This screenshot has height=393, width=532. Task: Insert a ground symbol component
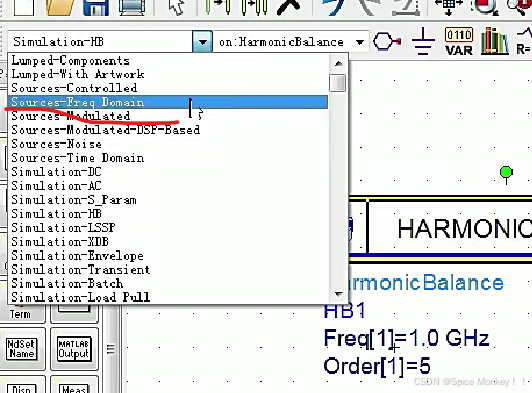(x=423, y=42)
